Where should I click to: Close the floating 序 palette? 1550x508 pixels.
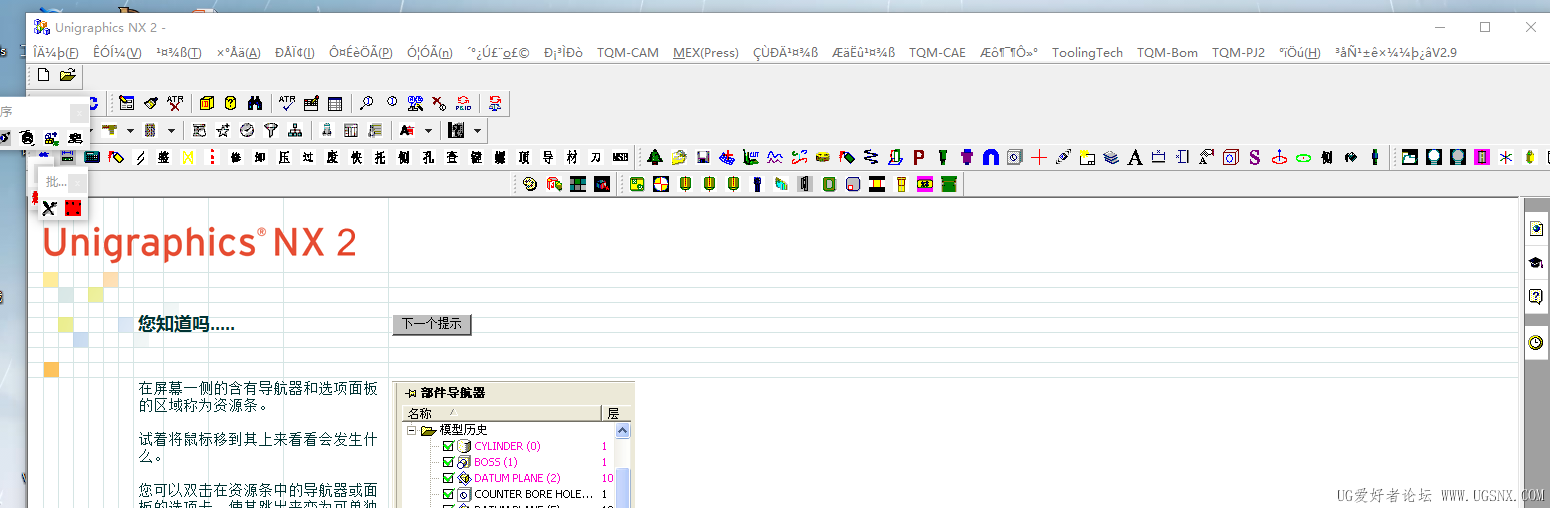(79, 113)
